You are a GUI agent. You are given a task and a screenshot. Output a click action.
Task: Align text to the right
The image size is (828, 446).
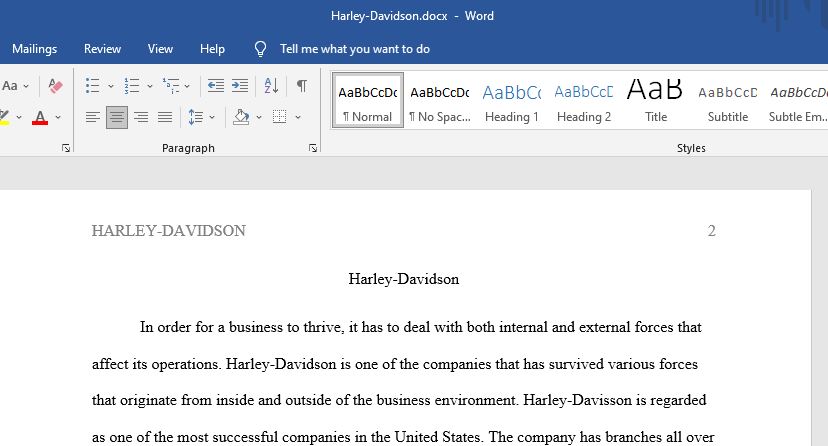[x=140, y=117]
